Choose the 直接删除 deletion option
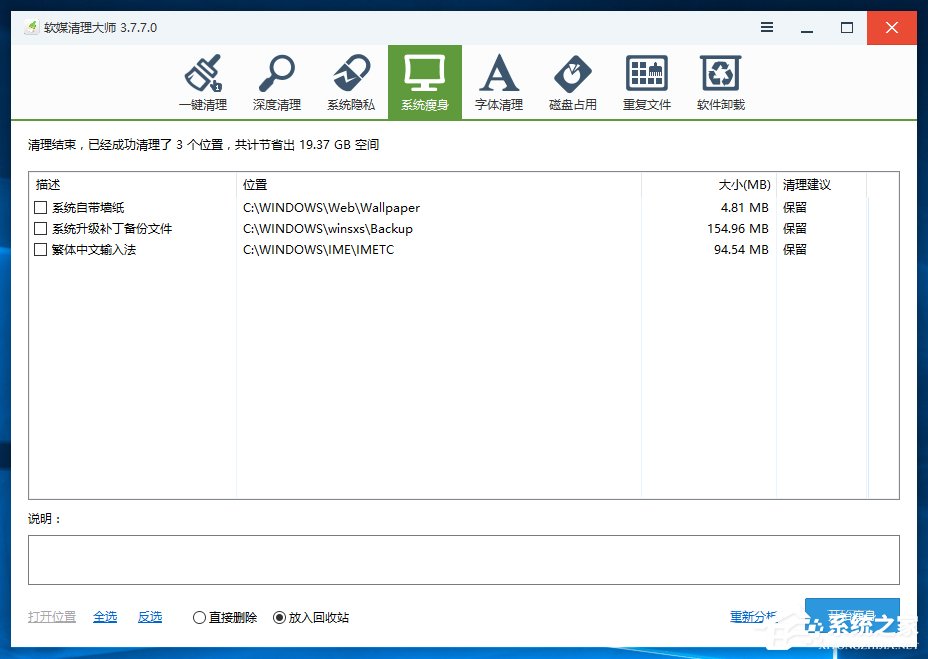This screenshot has width=928, height=659. 198,617
